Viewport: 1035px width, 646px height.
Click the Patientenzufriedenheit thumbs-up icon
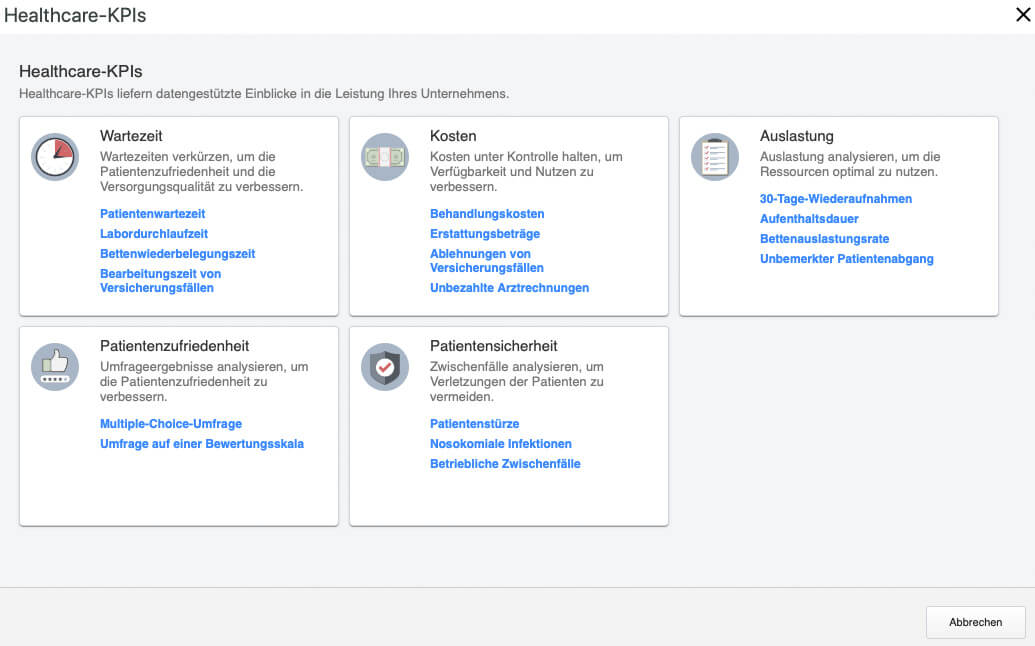pyautogui.click(x=55, y=367)
